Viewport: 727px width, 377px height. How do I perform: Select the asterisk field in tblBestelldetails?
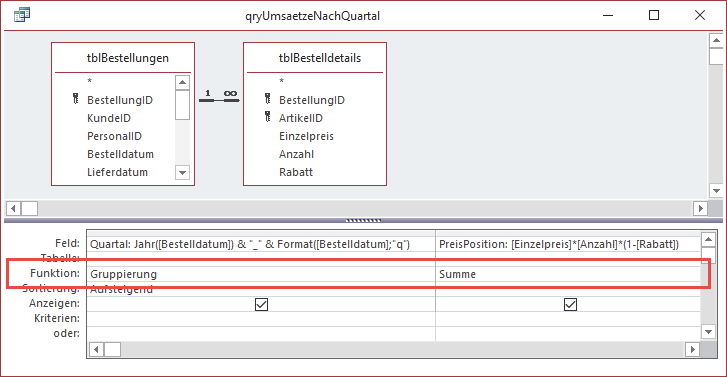click(x=281, y=82)
